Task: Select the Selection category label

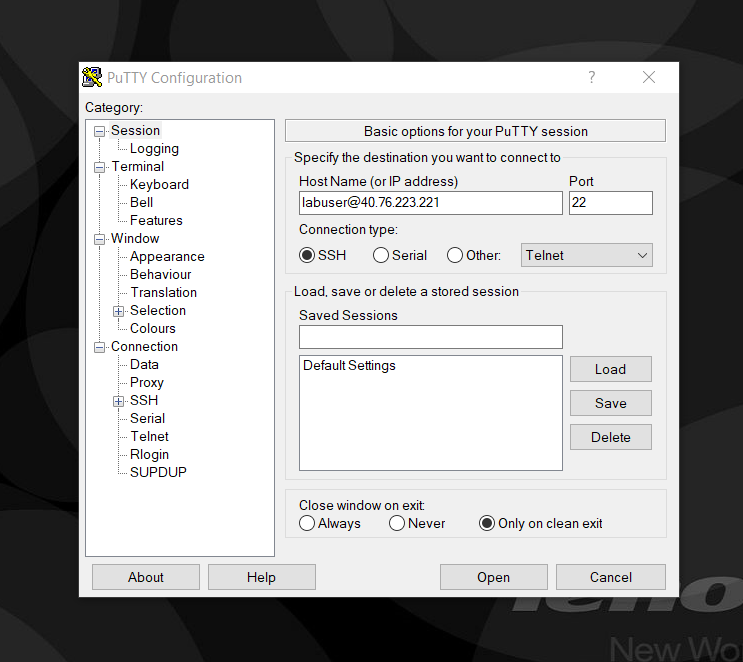Action: (x=158, y=310)
